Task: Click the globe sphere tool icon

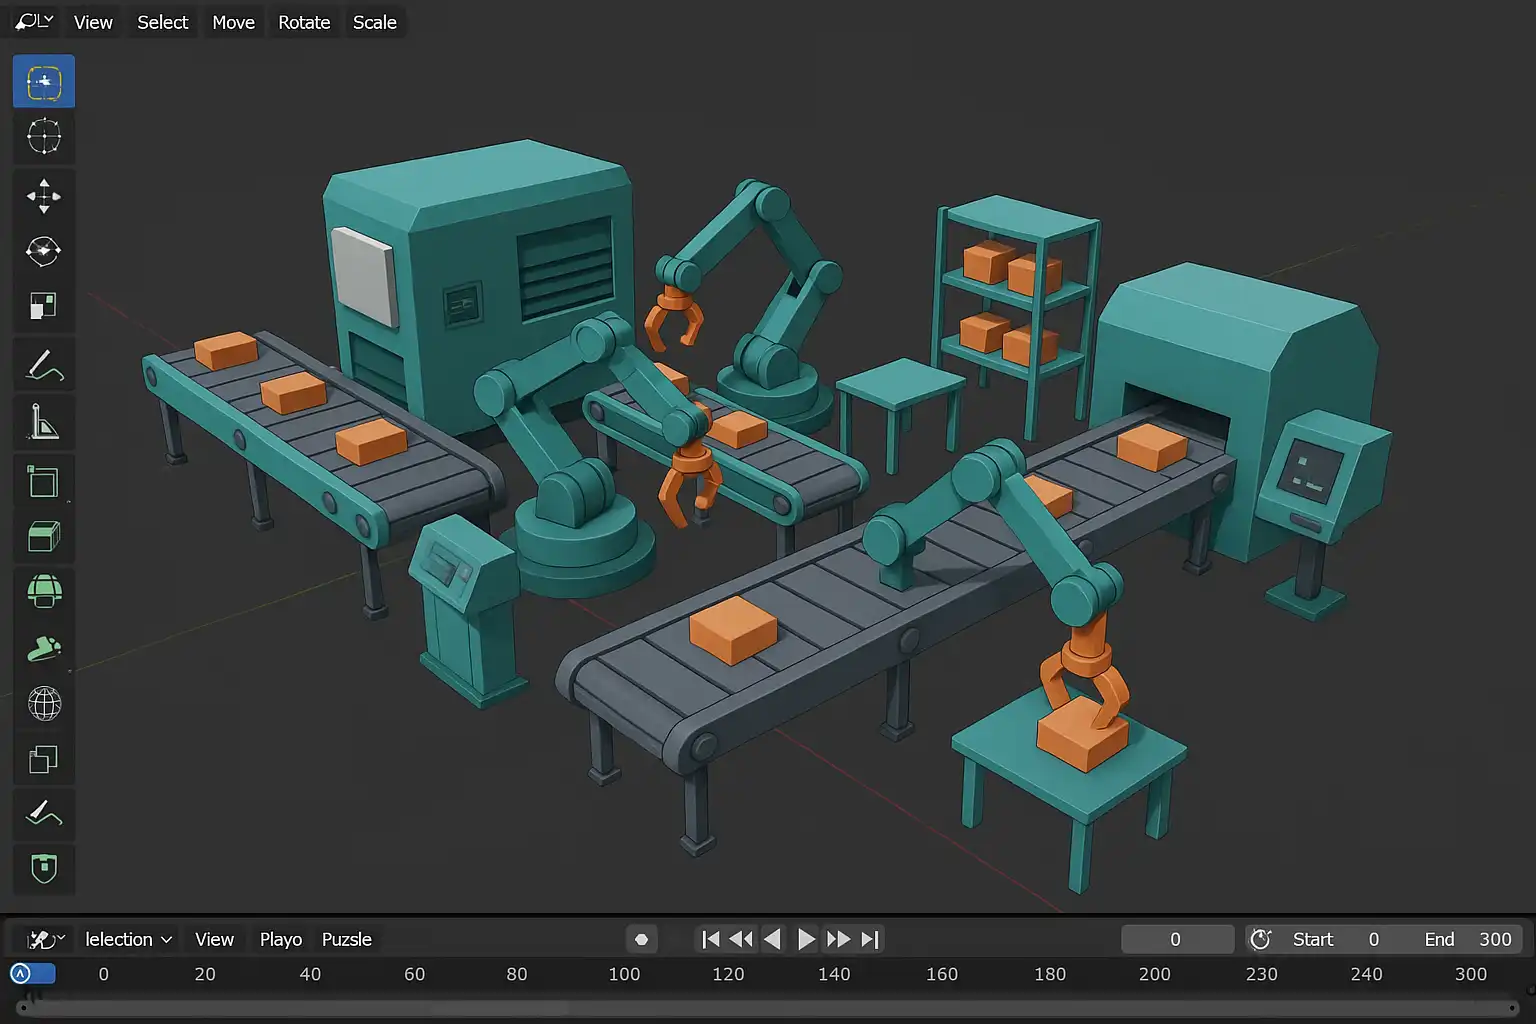Action: click(44, 704)
